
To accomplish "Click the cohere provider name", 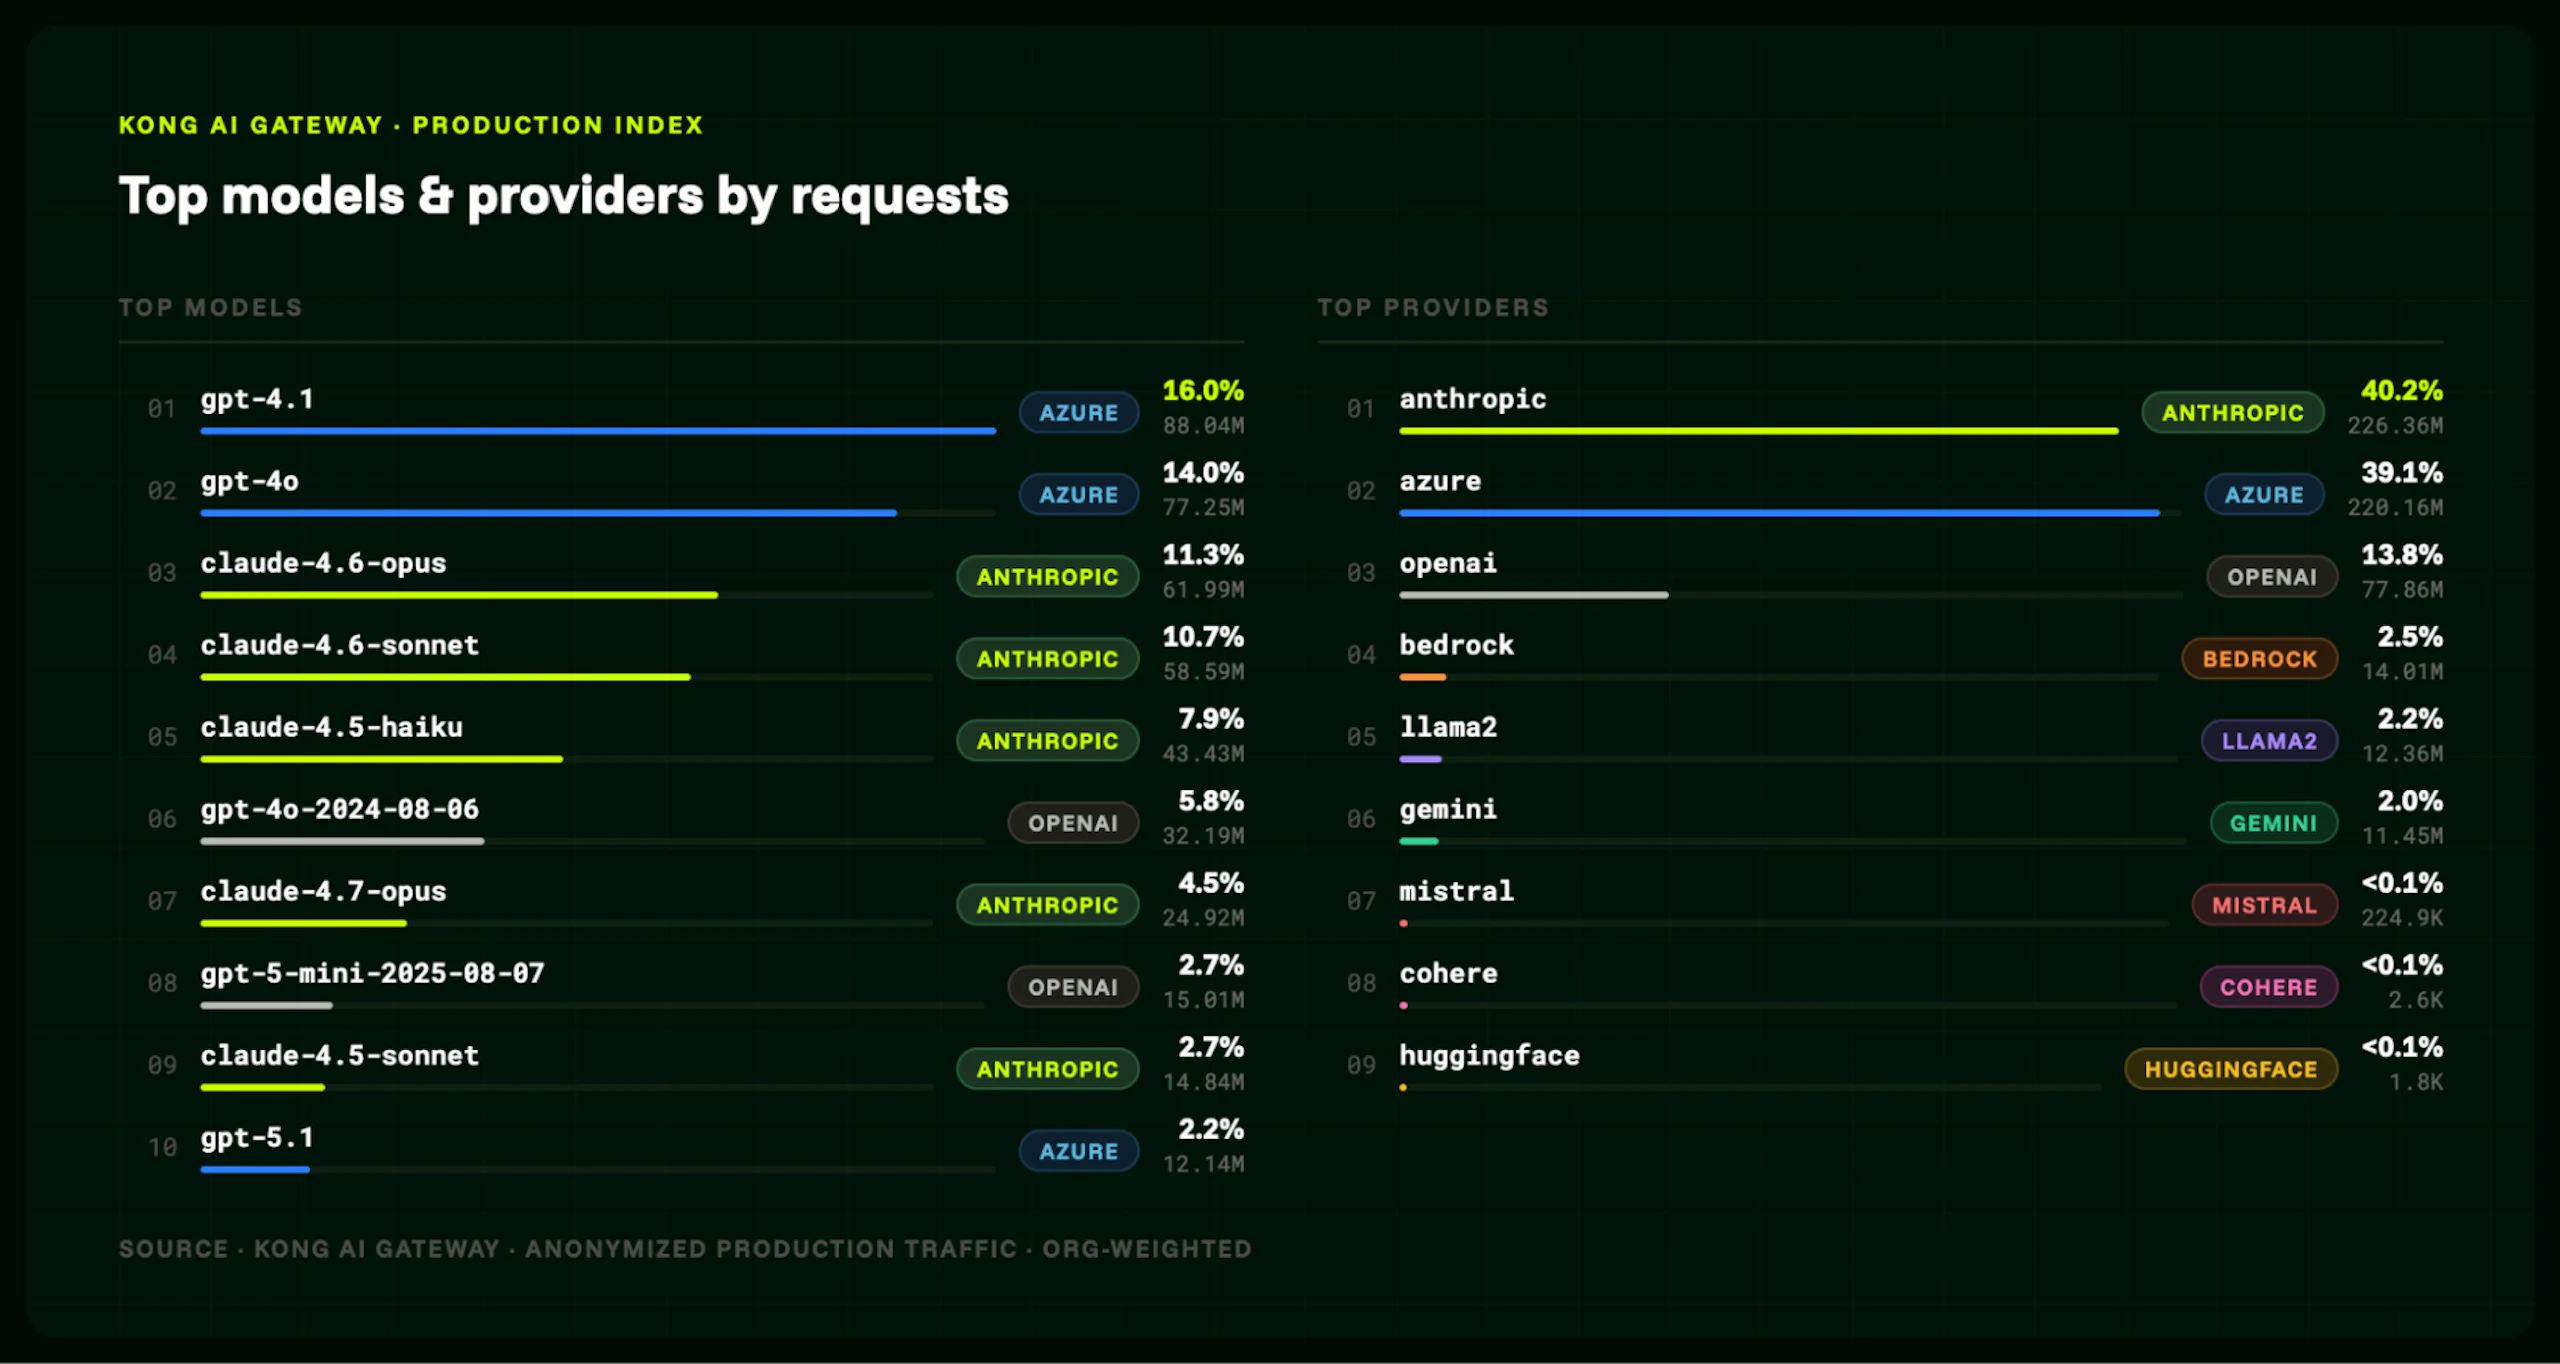I will (1448, 973).
